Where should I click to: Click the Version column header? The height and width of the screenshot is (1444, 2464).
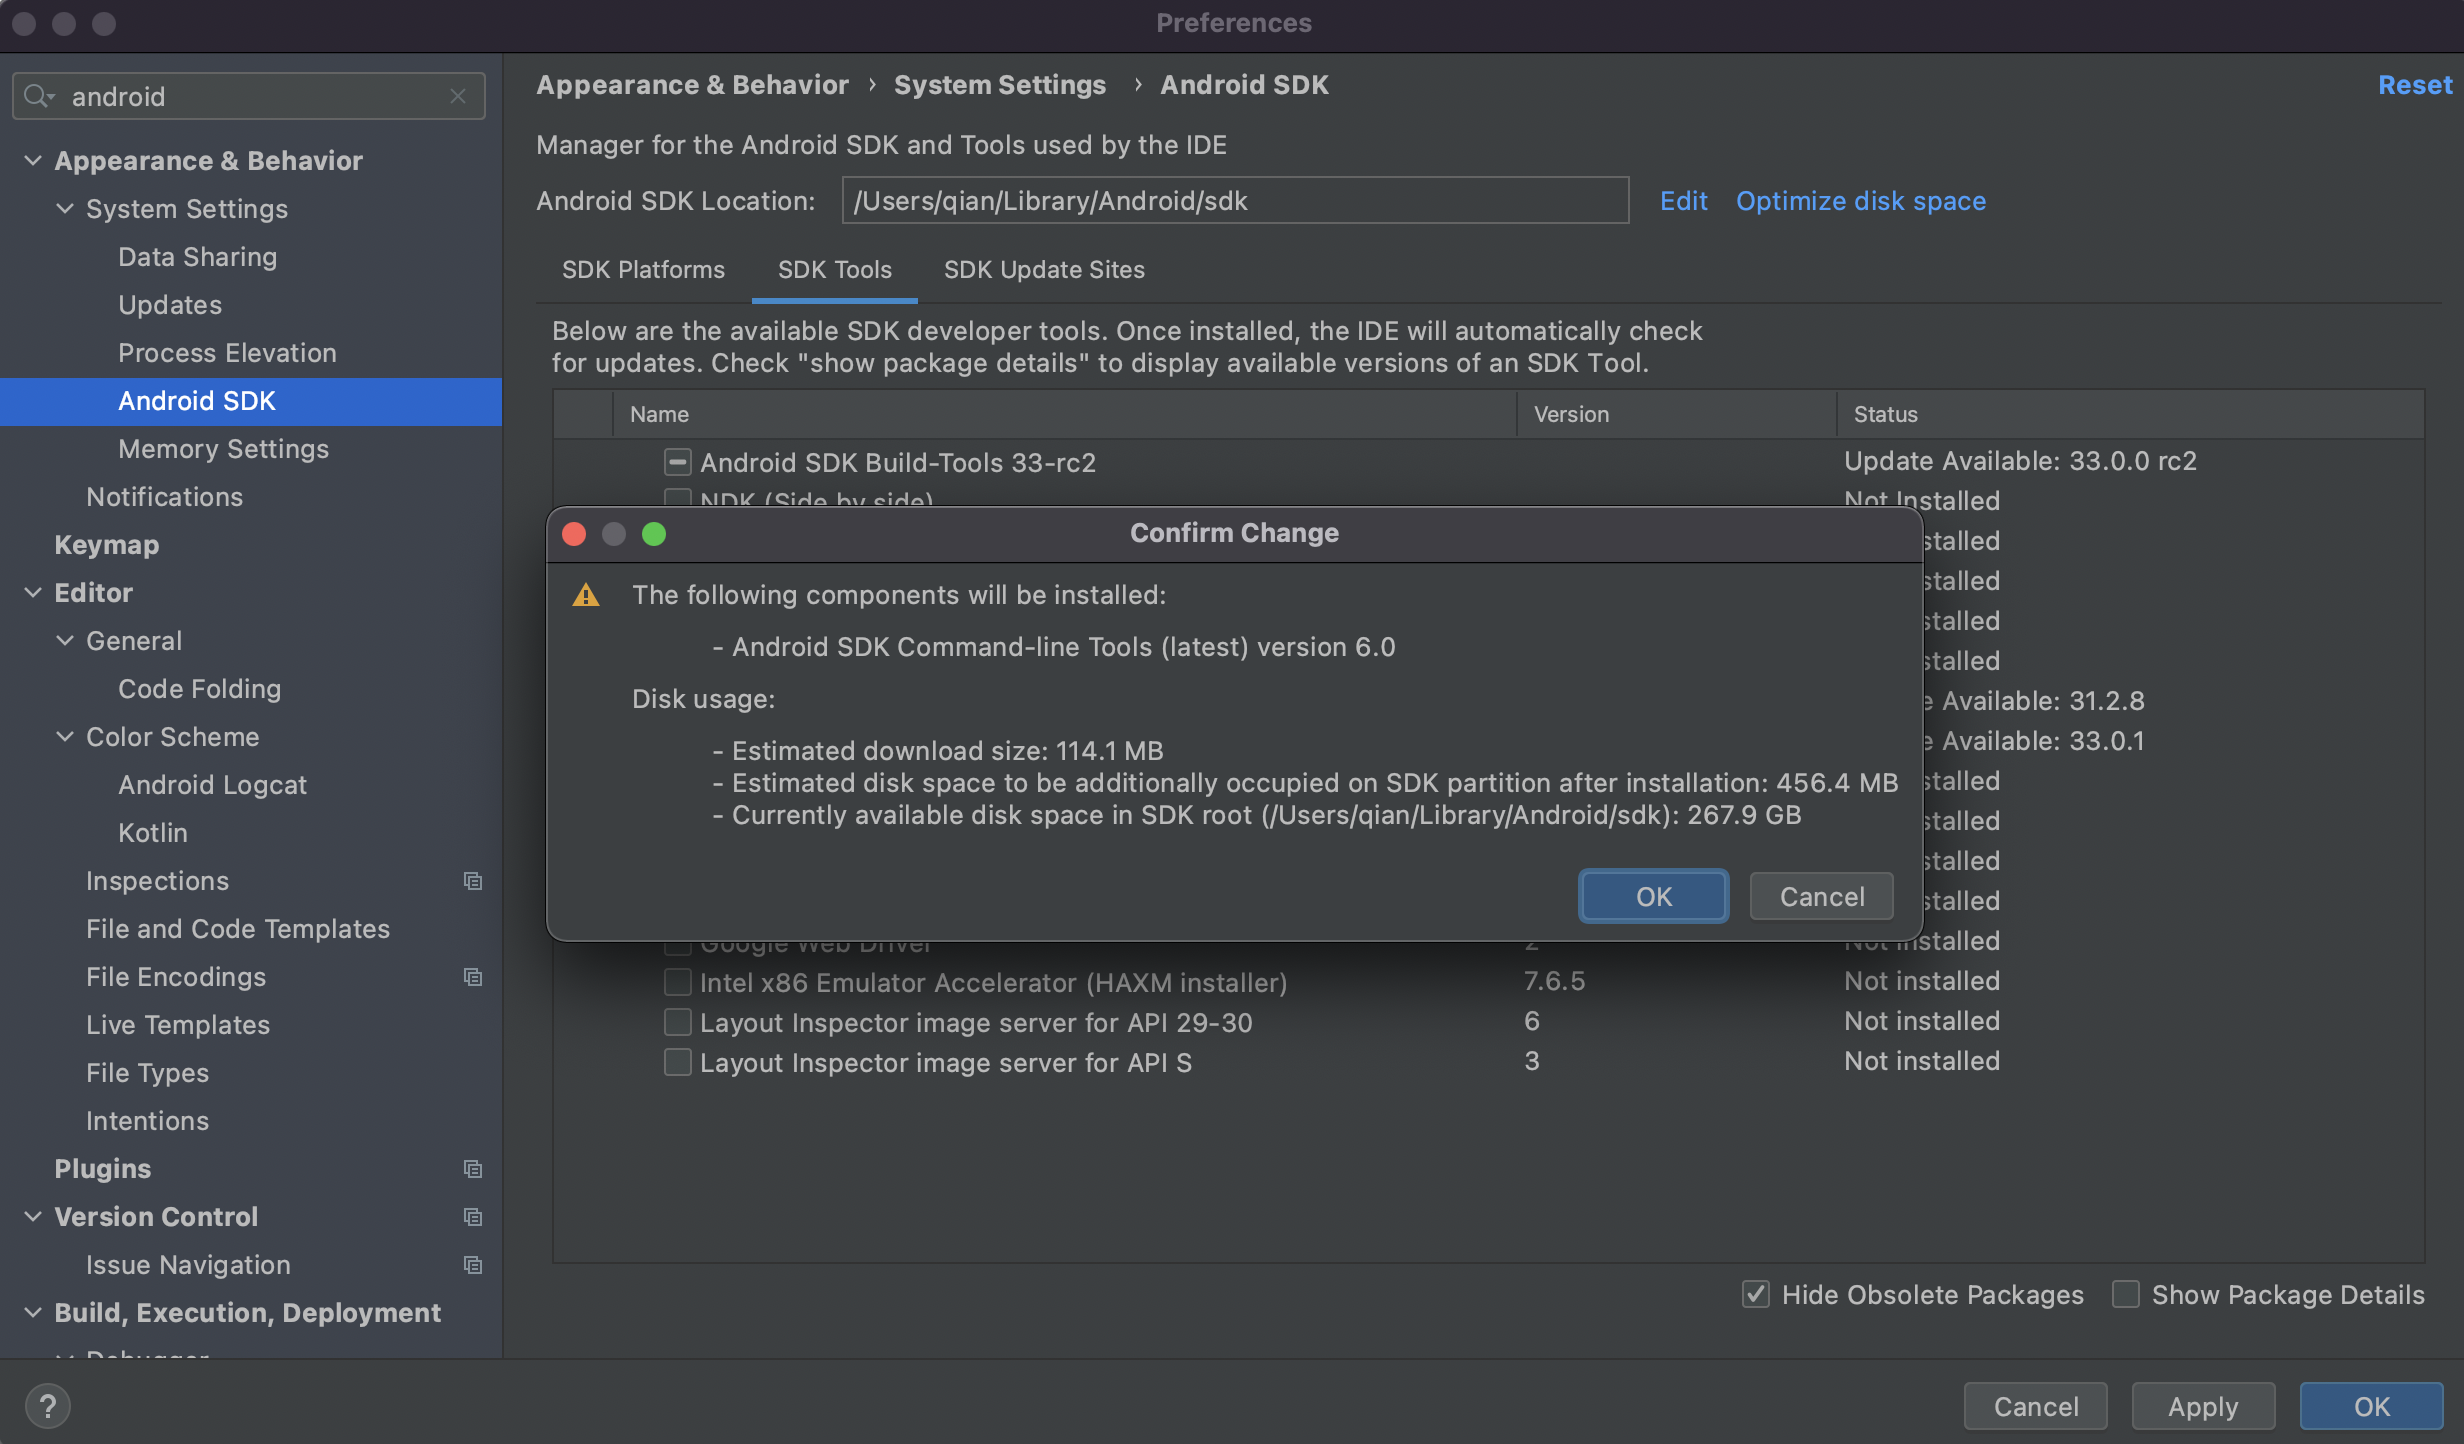1677,414
